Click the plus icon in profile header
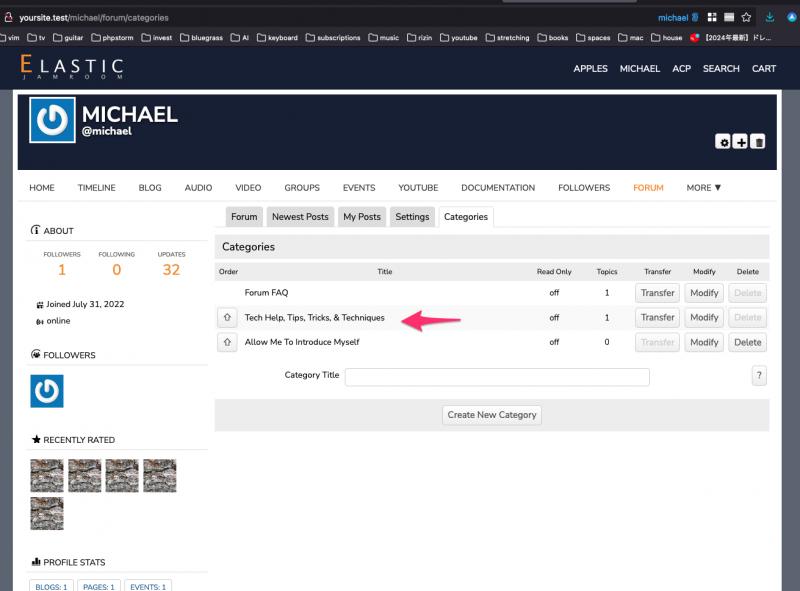The width and height of the screenshot is (800, 591). (741, 142)
